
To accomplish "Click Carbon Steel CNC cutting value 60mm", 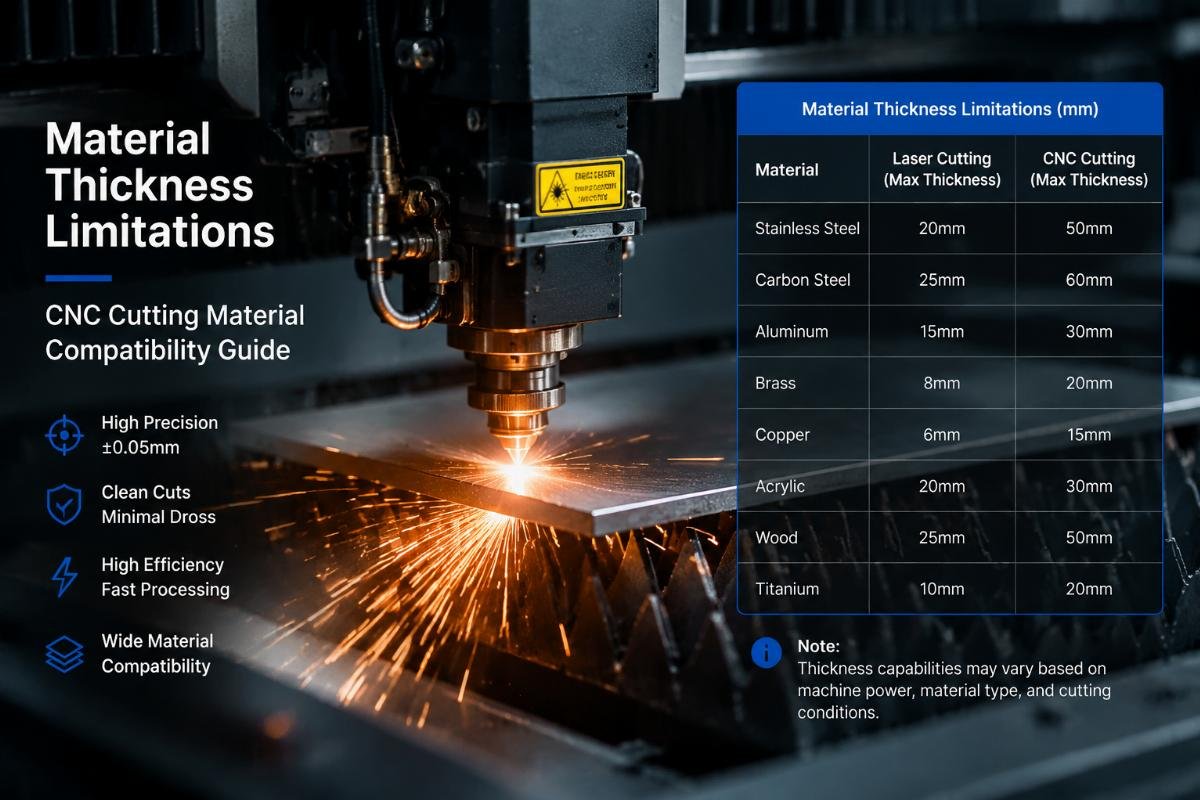I will tap(1089, 280).
